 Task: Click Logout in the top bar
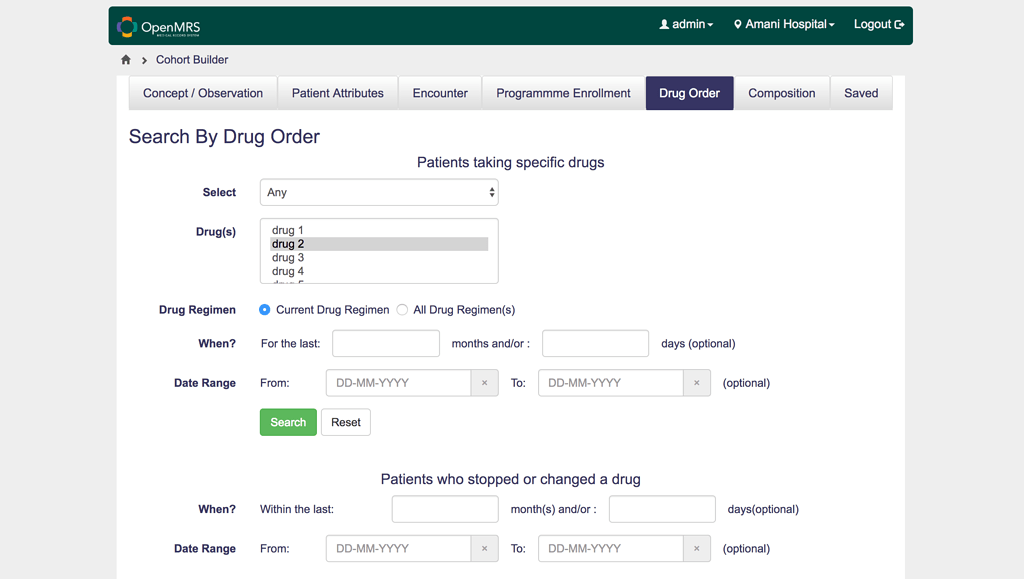point(874,24)
